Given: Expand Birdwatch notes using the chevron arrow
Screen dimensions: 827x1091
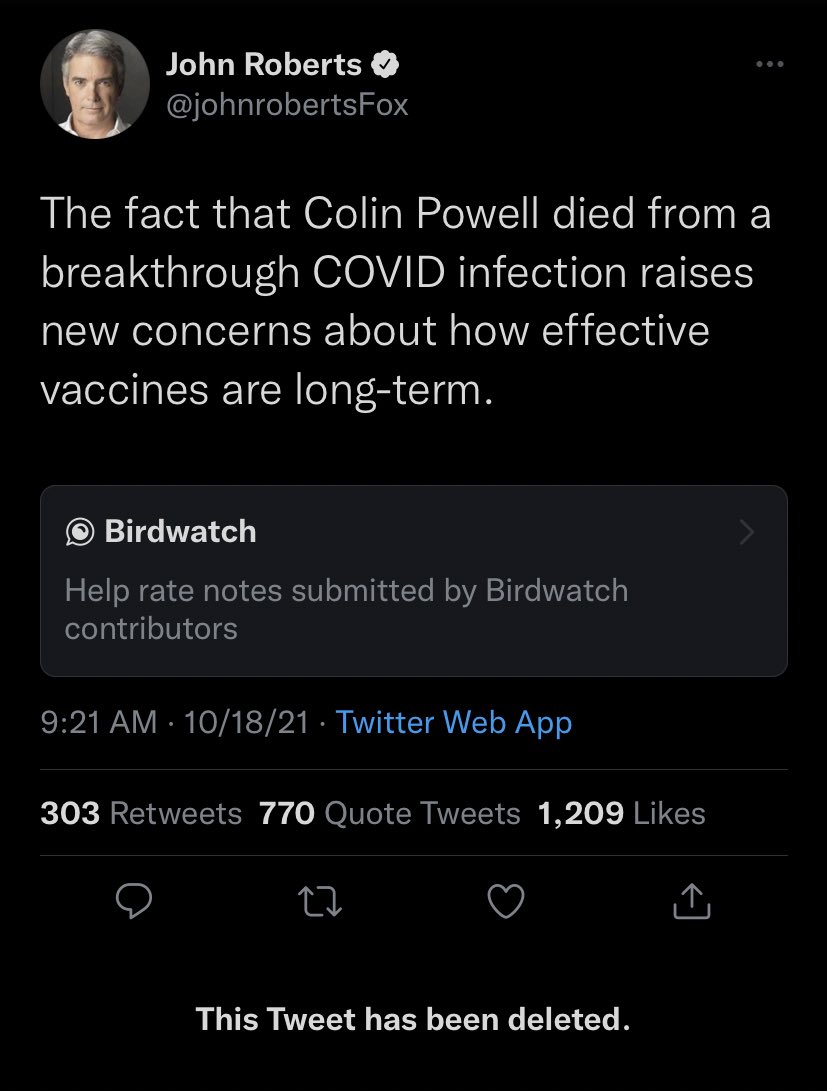Looking at the screenshot, I should (746, 532).
